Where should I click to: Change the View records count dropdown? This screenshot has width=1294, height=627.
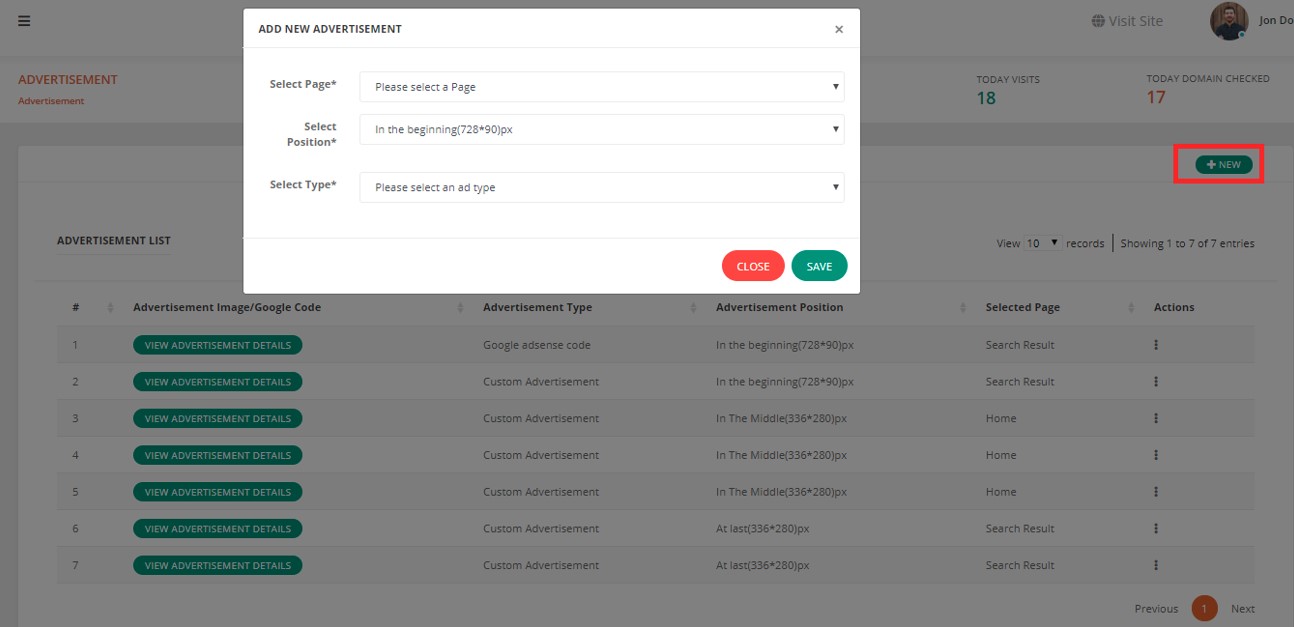(x=1042, y=244)
